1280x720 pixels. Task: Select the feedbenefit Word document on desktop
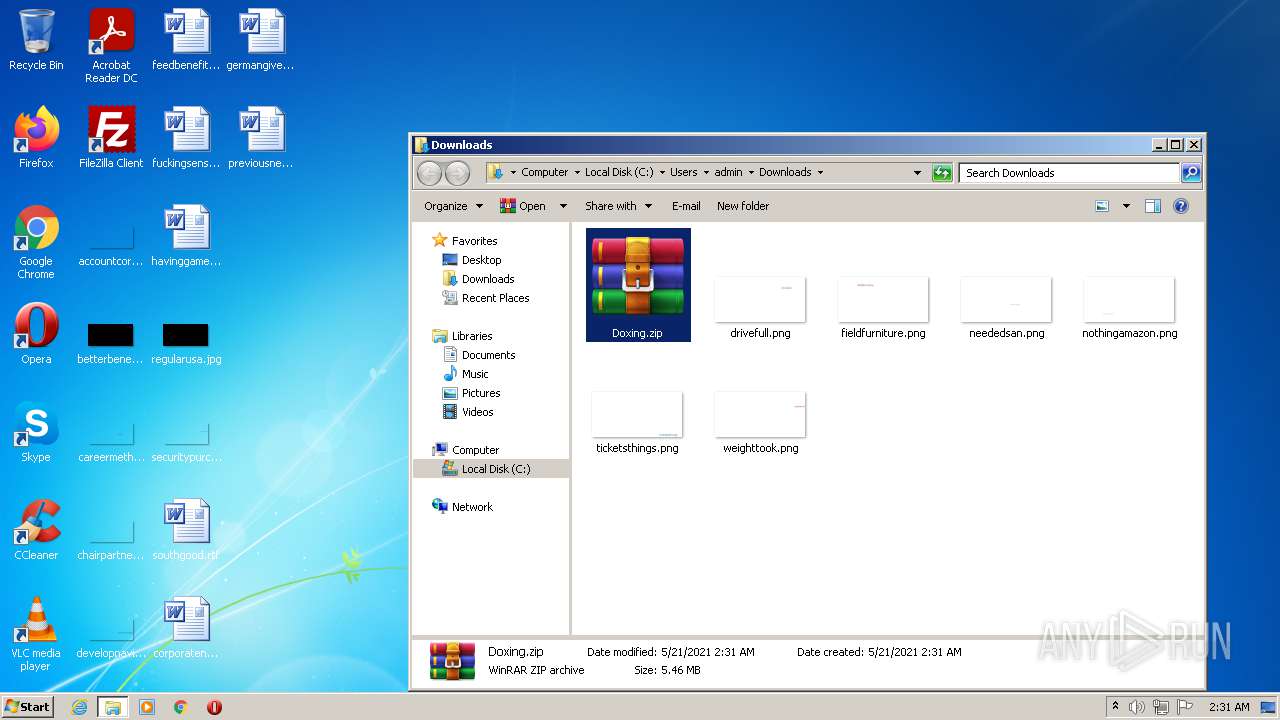point(186,40)
